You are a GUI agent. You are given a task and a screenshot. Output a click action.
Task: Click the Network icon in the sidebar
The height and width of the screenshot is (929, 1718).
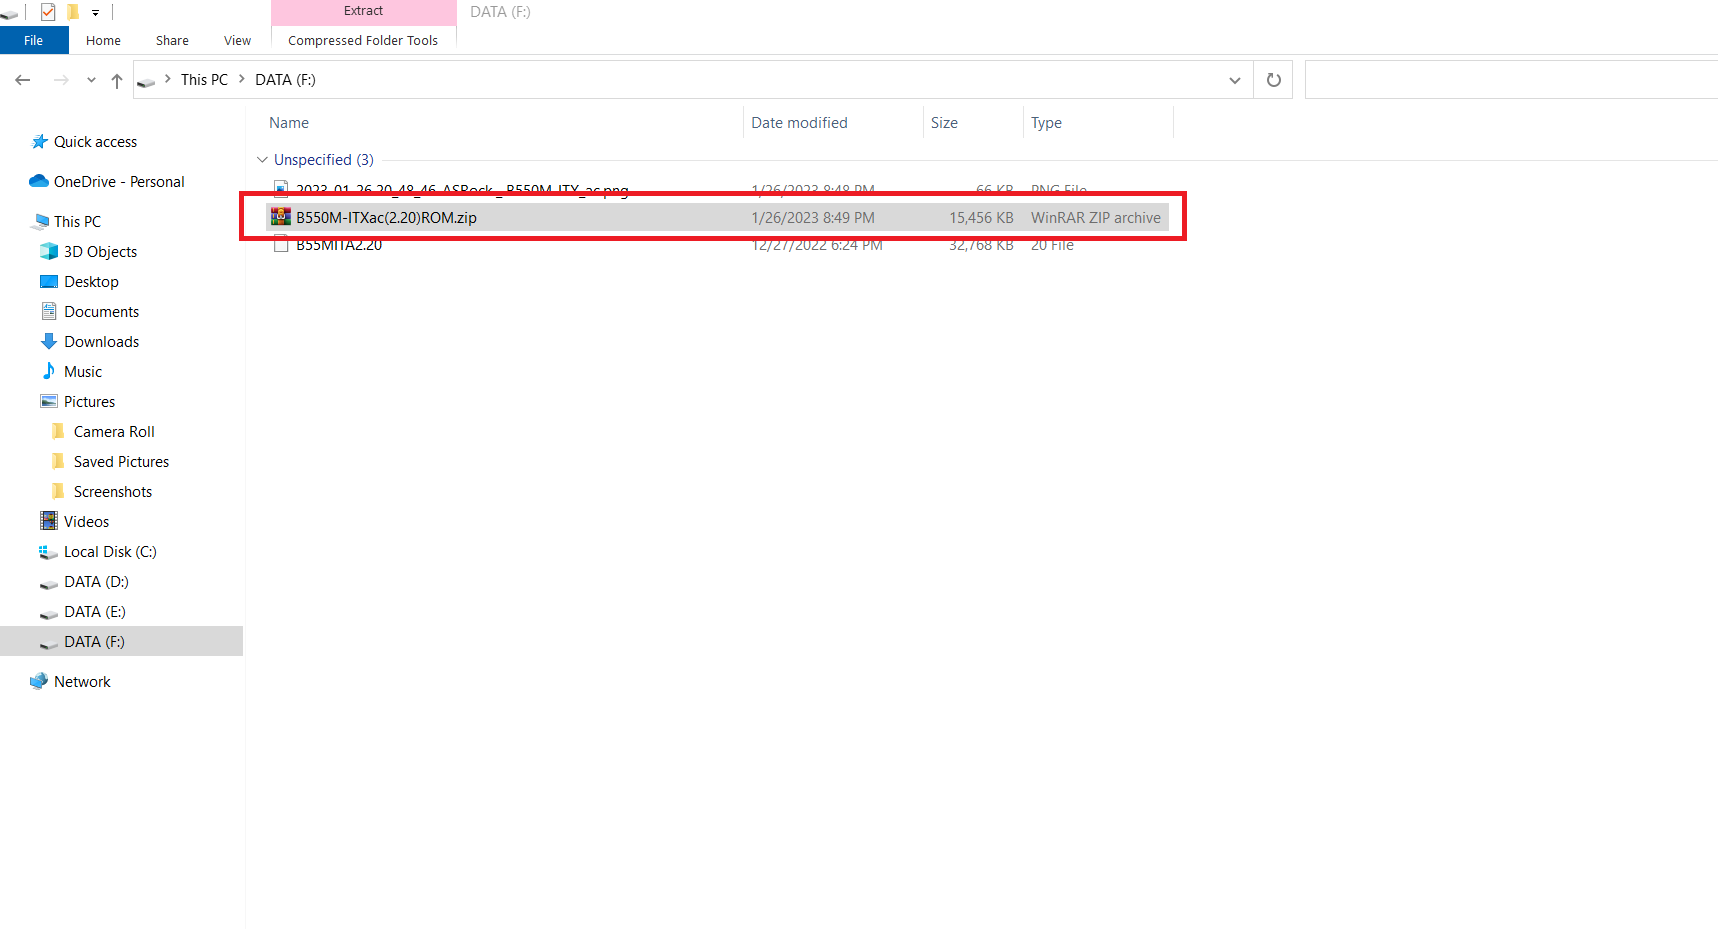click(x=39, y=681)
